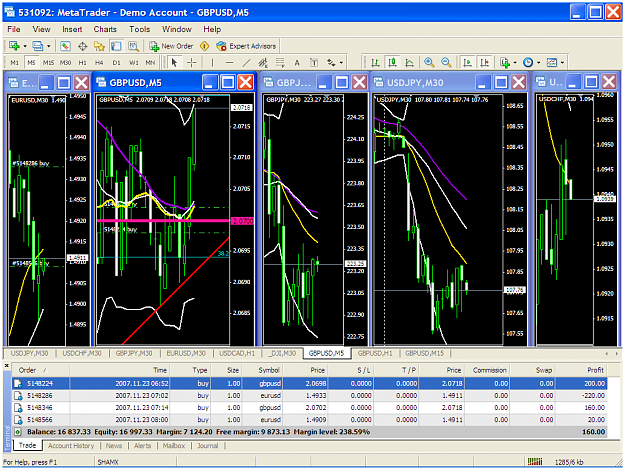The height and width of the screenshot is (470, 625).
Task: Open the Strategy Tester icon
Action: (x=133, y=46)
